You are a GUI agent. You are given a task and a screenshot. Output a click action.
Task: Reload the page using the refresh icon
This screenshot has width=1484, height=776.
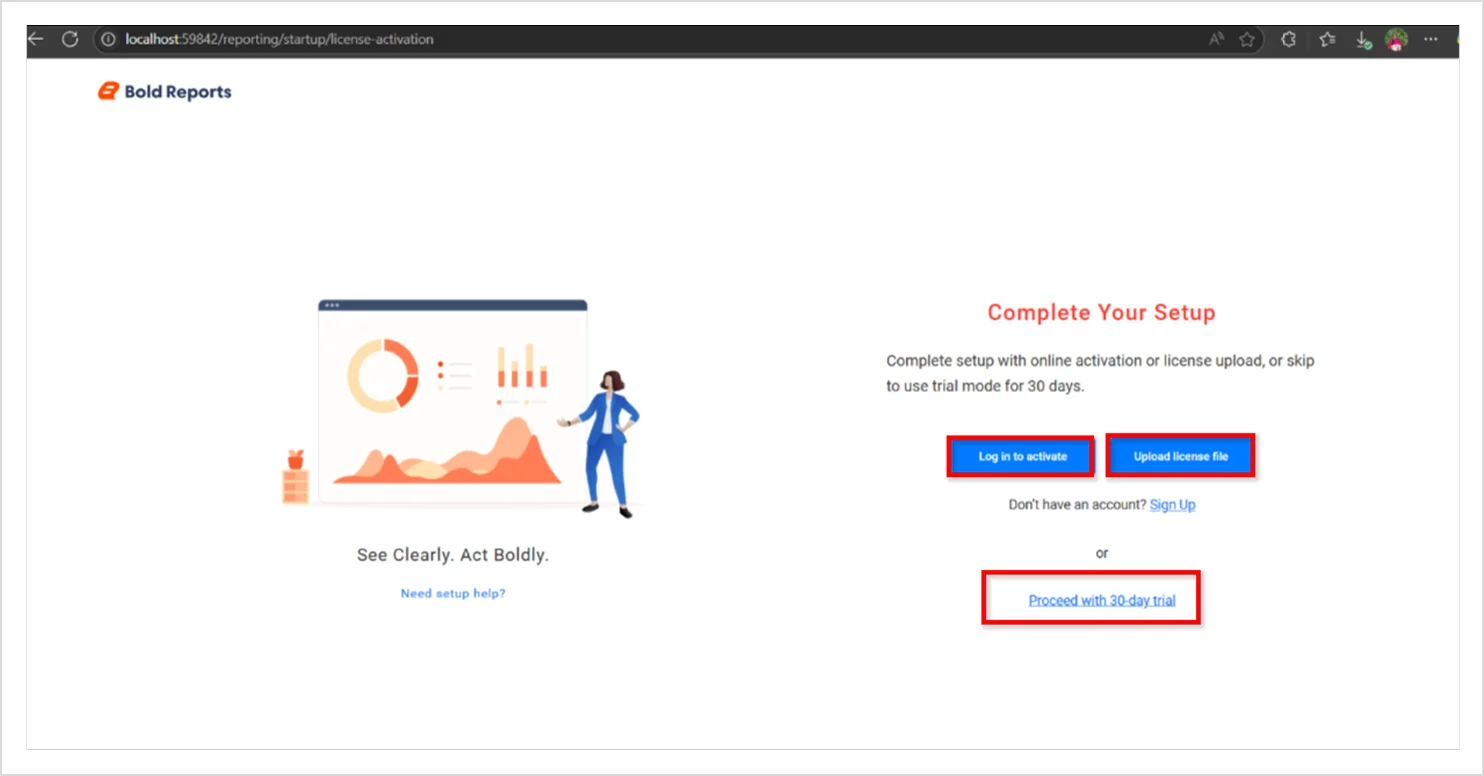70,39
